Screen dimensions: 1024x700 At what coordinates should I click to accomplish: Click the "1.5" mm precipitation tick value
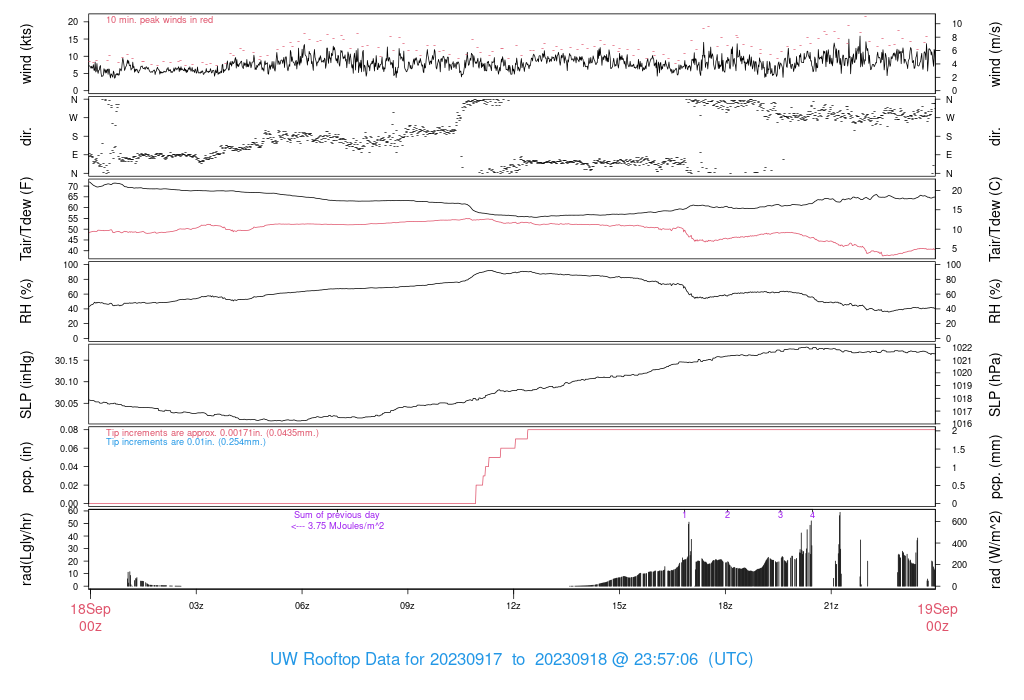click(x=959, y=450)
